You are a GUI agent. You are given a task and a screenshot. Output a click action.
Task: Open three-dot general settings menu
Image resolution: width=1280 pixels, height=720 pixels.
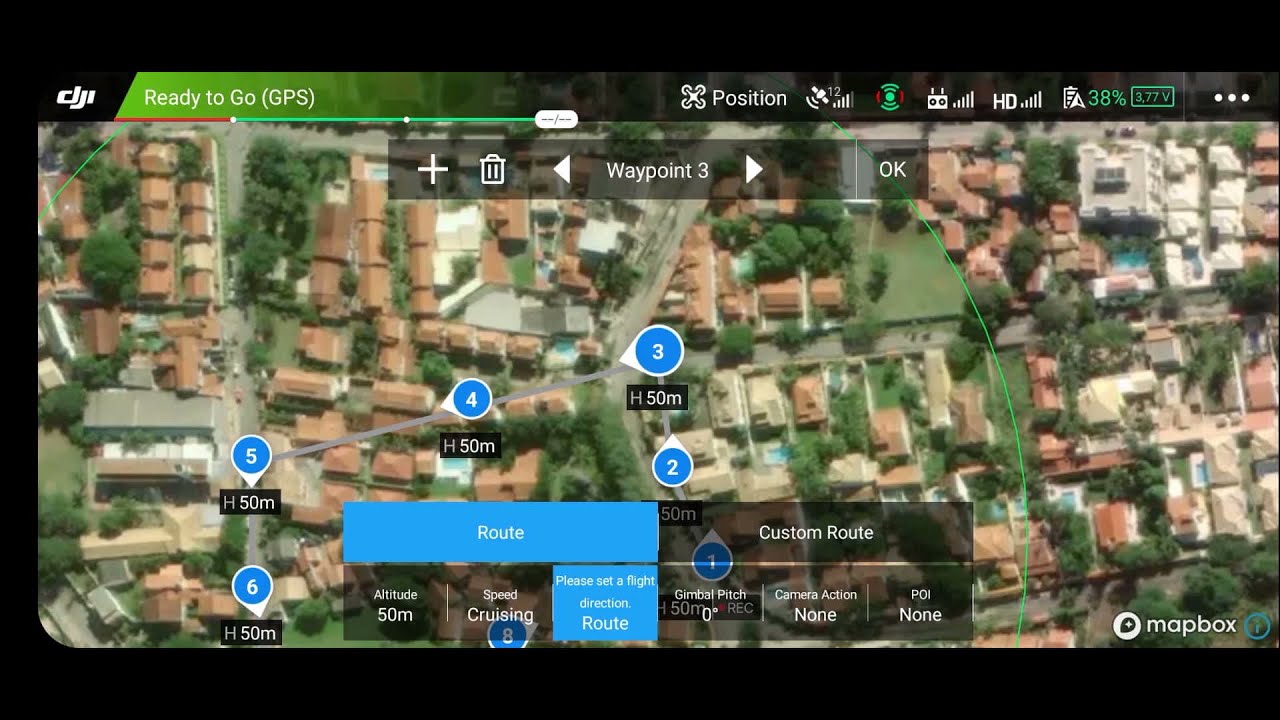point(1231,98)
